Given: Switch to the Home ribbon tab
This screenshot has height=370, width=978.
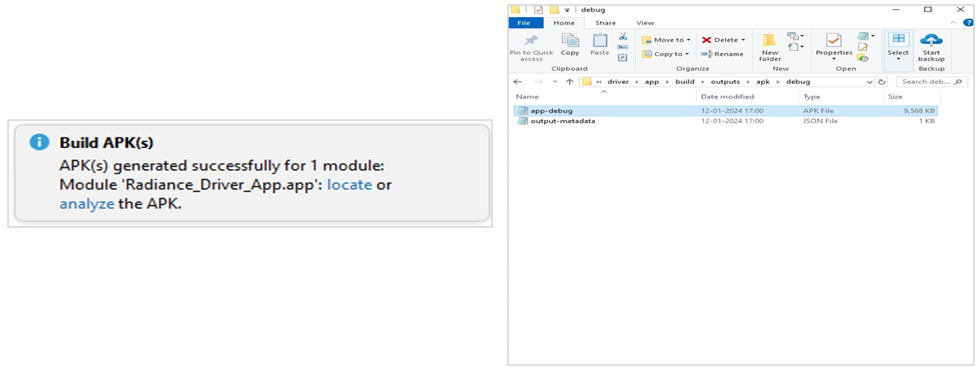Looking at the screenshot, I should coord(564,23).
